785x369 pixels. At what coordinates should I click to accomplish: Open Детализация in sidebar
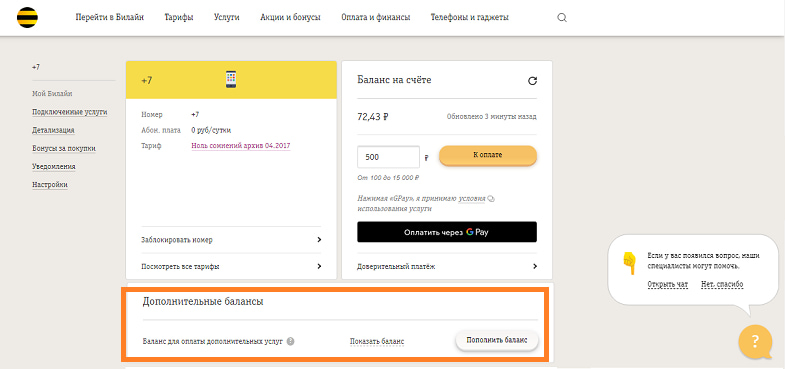click(x=54, y=130)
